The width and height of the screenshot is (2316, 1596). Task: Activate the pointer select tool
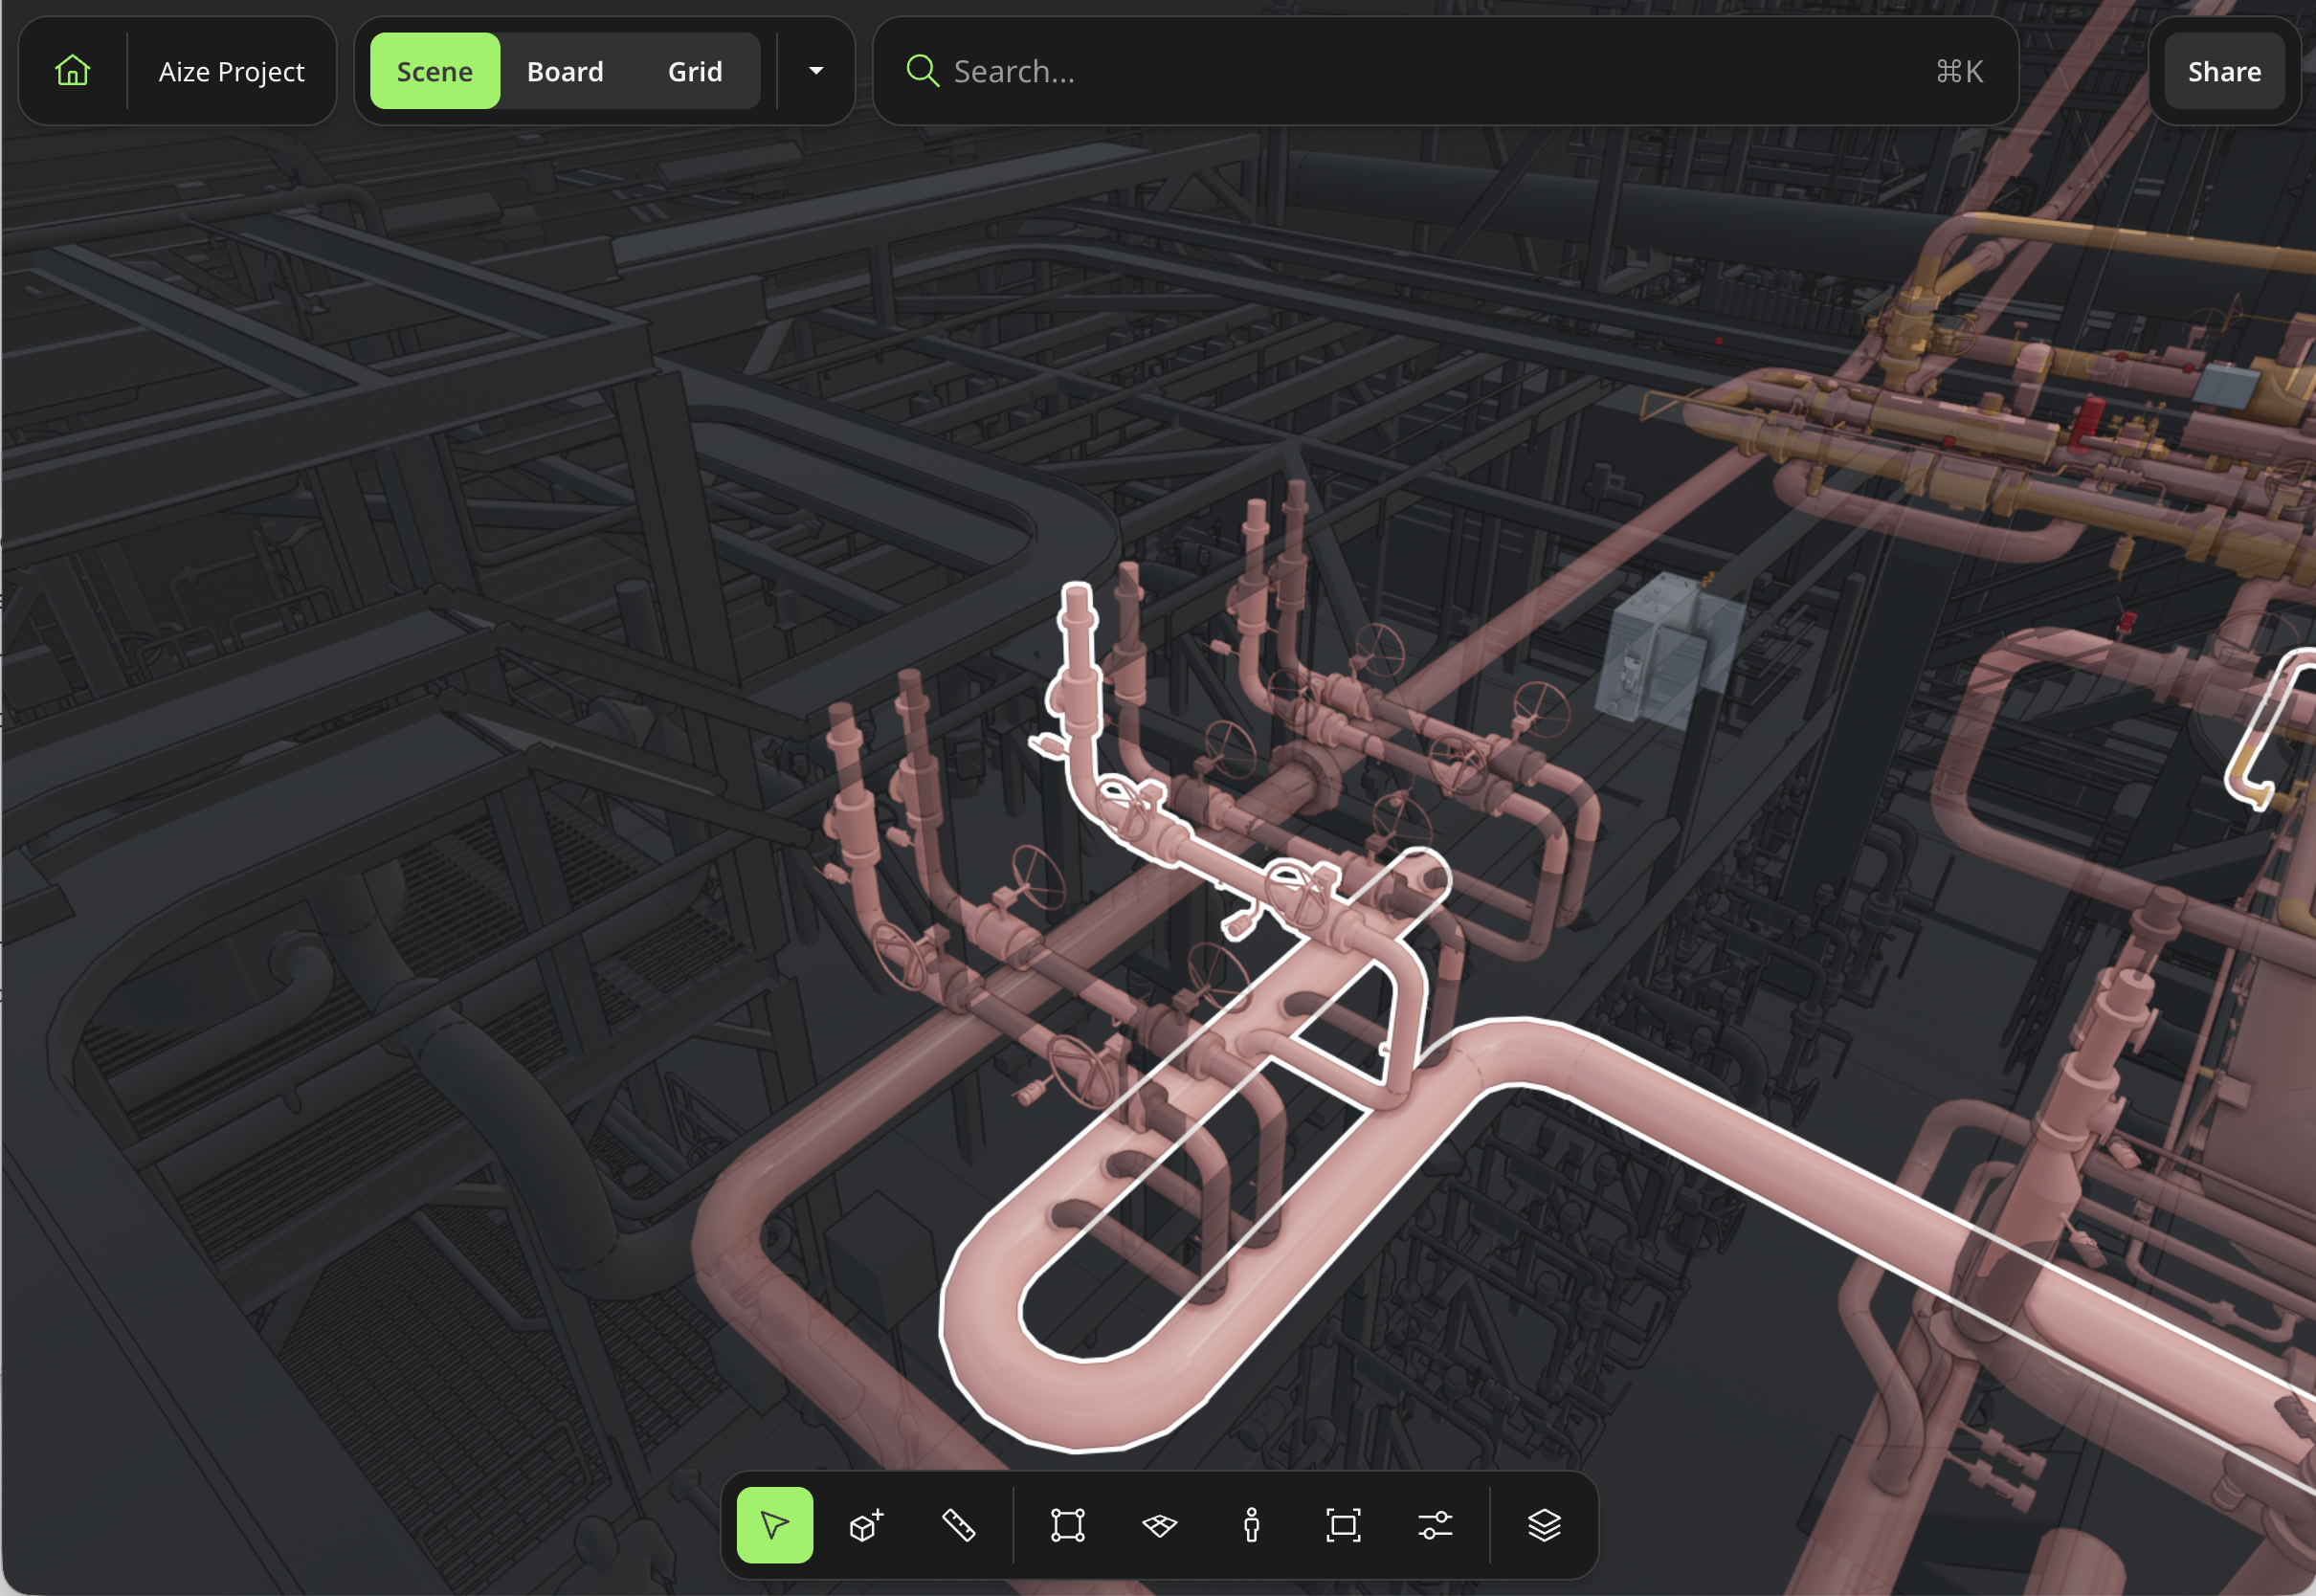pyautogui.click(x=774, y=1525)
